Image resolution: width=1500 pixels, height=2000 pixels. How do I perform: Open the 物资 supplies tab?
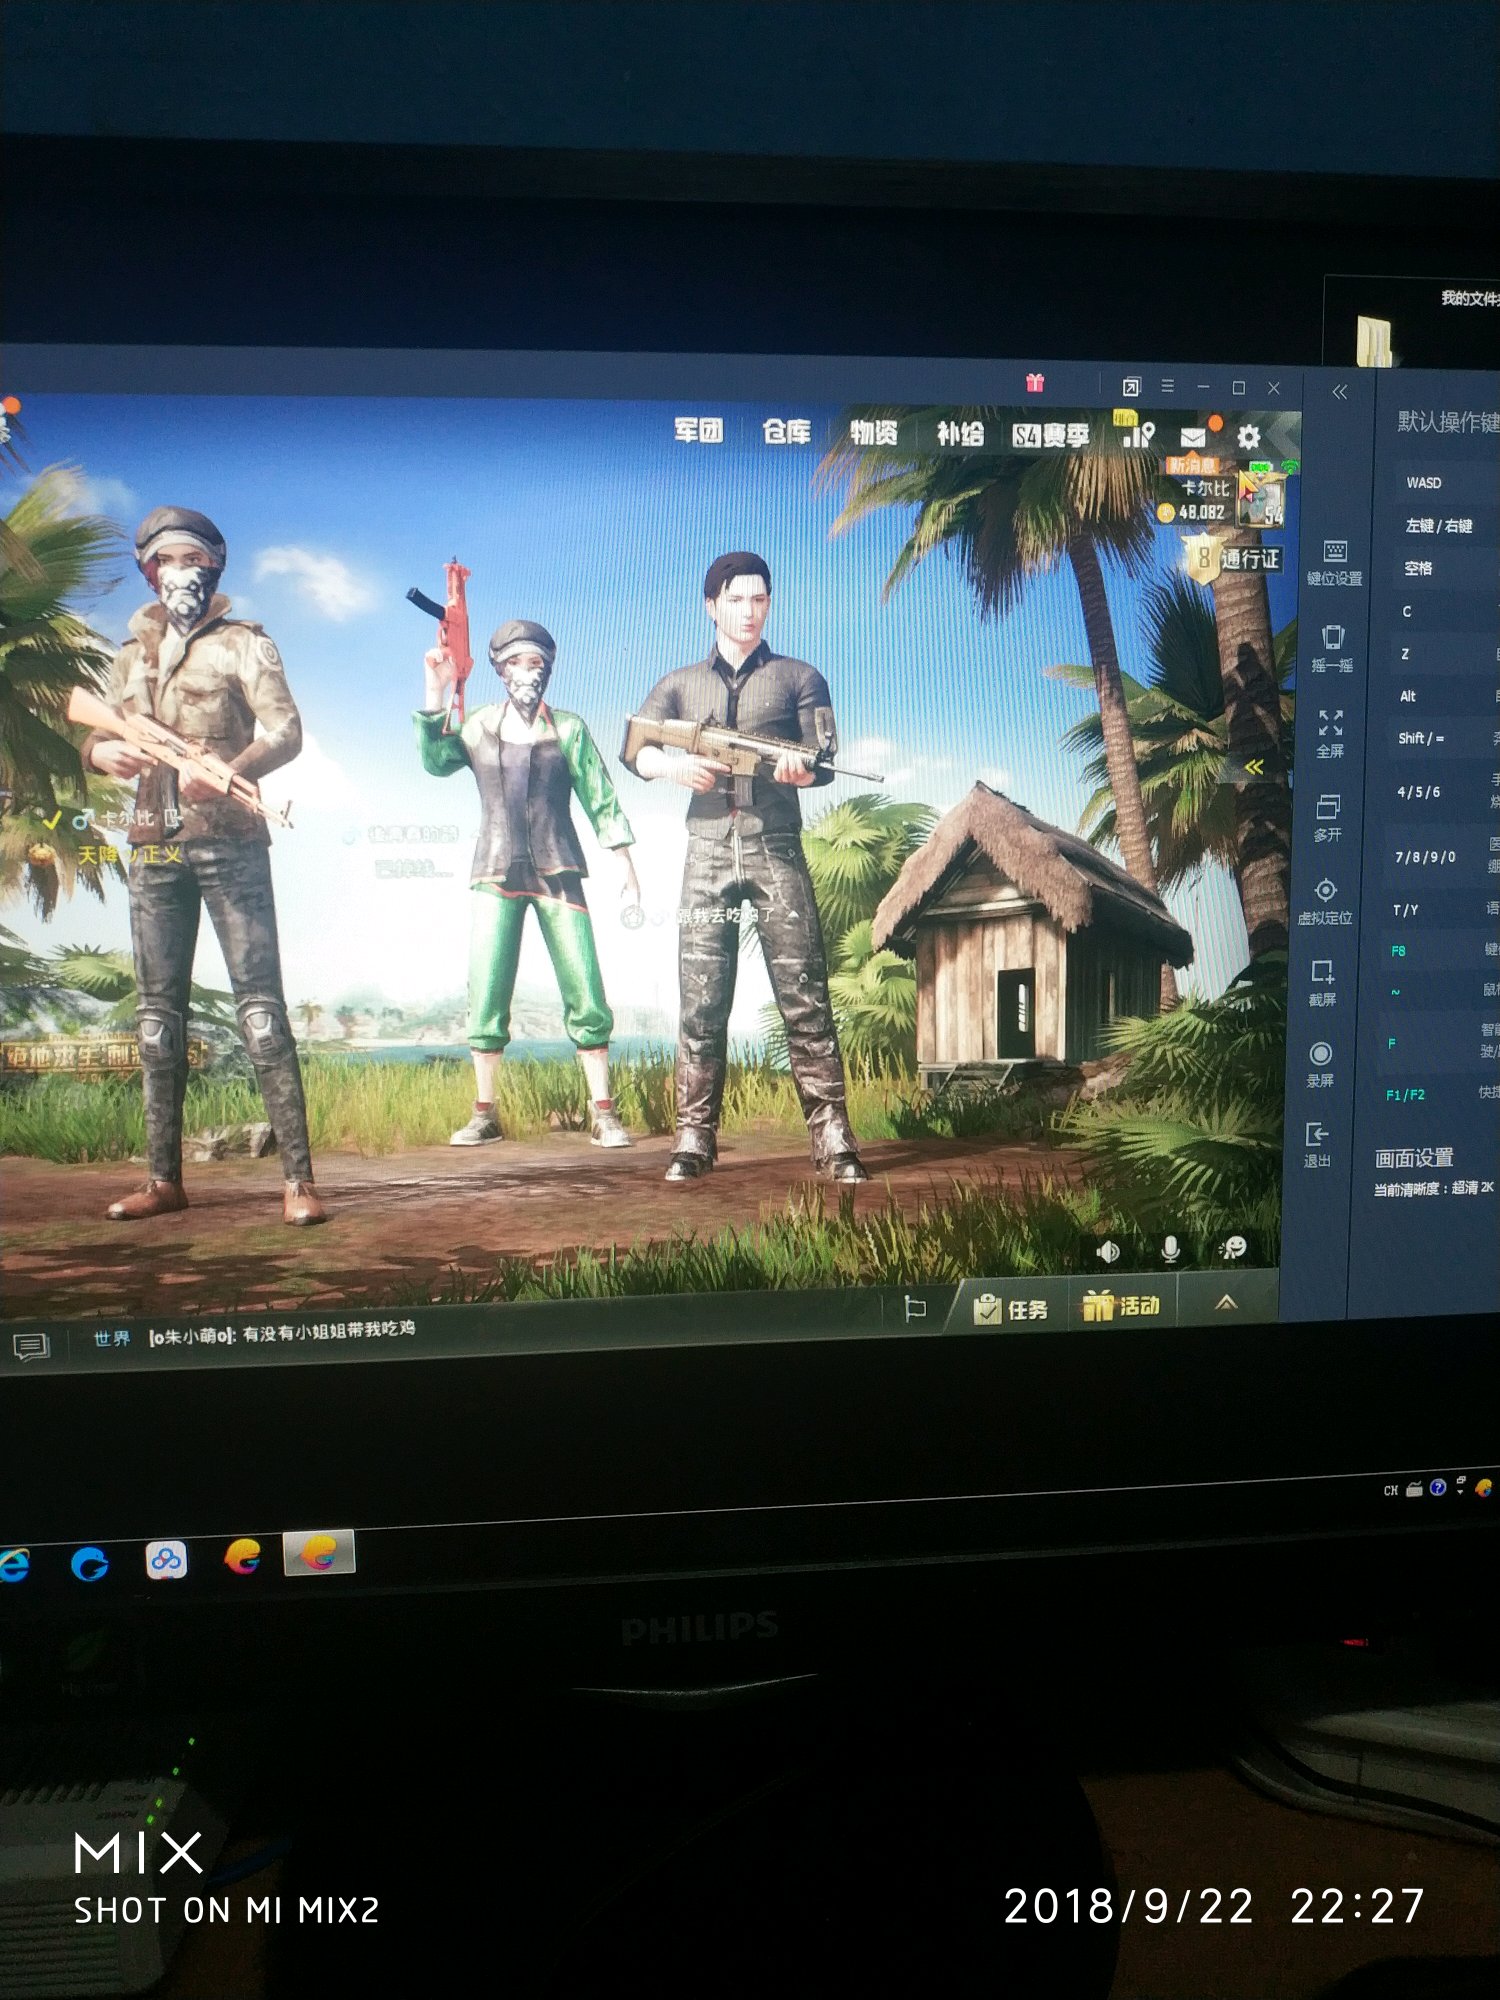coord(873,432)
